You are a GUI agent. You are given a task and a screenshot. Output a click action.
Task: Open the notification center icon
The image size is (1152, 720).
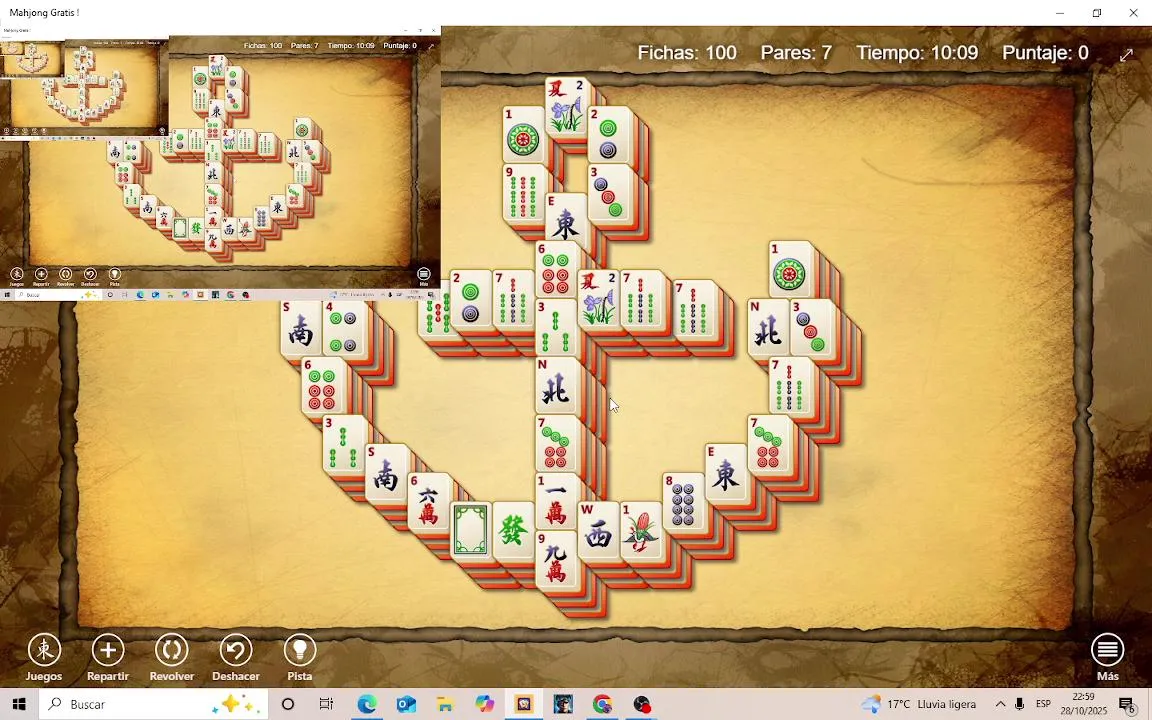[1128, 704]
